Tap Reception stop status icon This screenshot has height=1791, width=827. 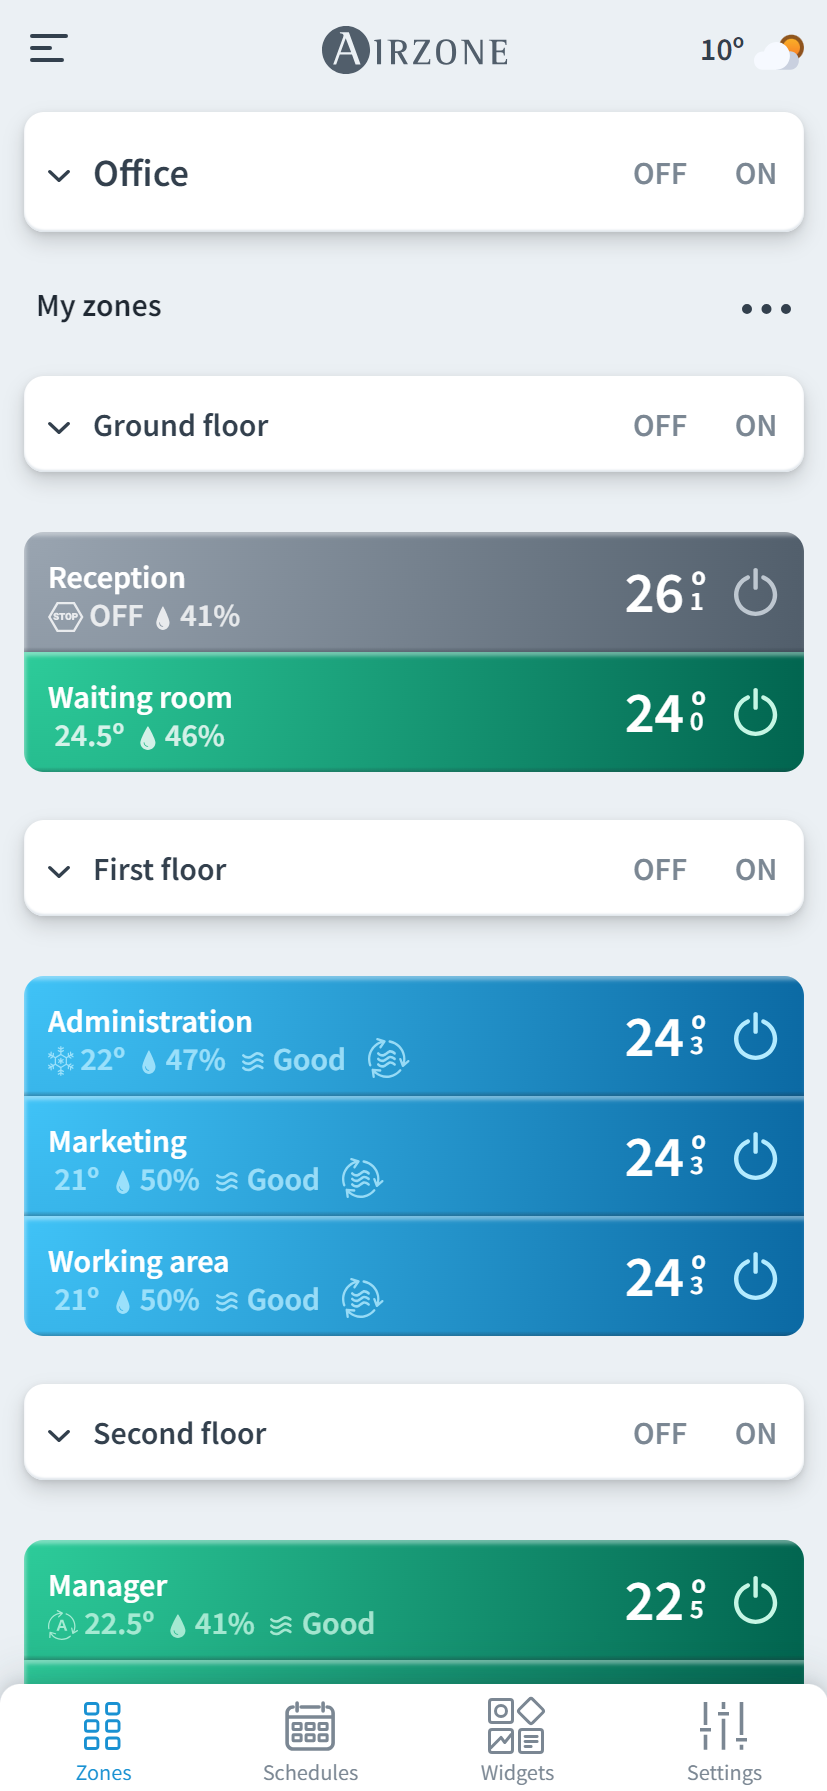[x=65, y=616]
